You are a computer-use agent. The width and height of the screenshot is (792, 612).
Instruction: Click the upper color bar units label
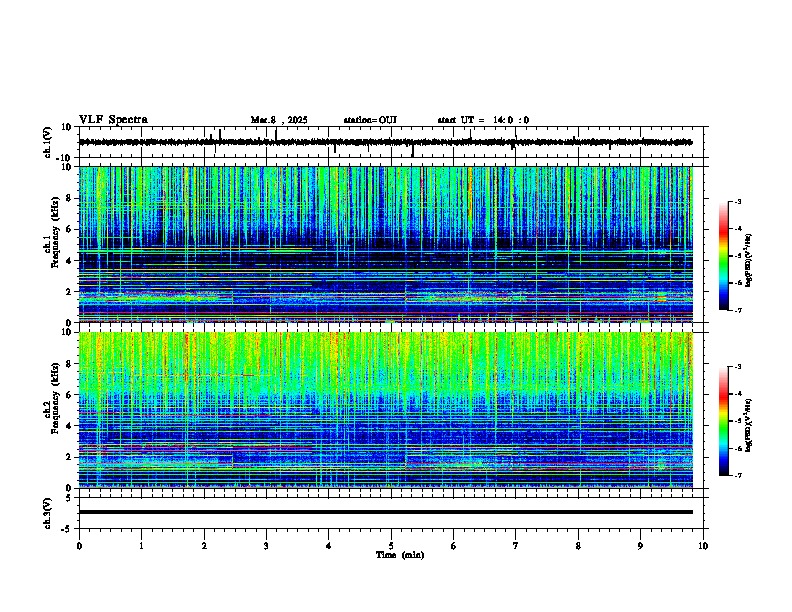coord(749,261)
